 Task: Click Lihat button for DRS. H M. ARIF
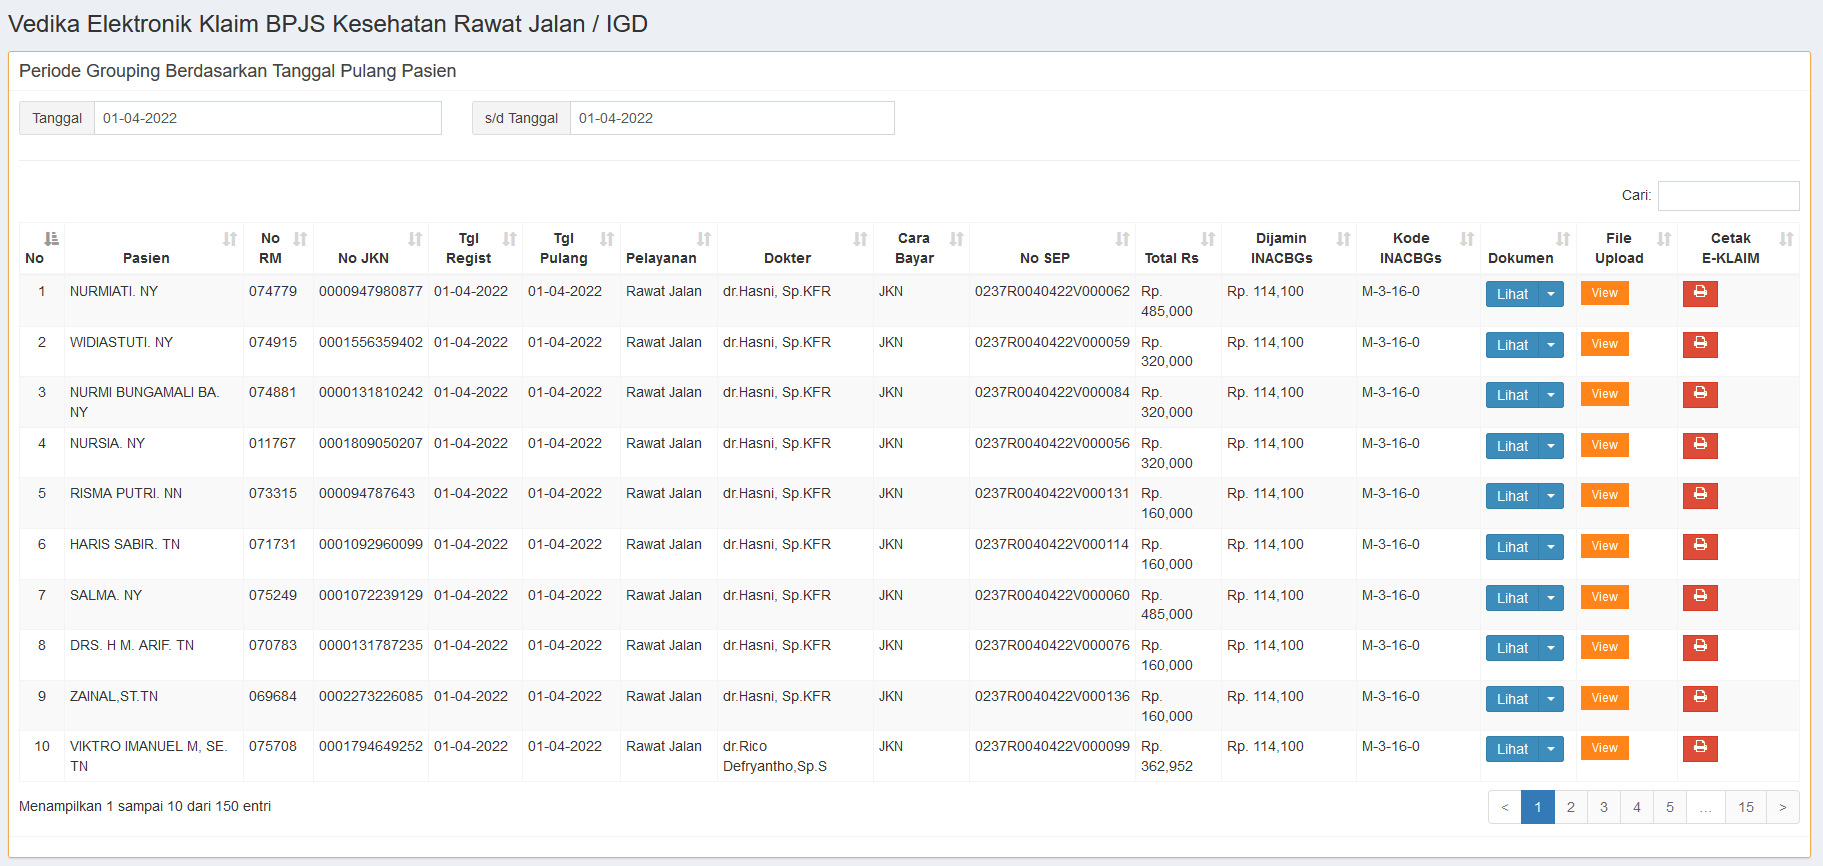point(1511,648)
